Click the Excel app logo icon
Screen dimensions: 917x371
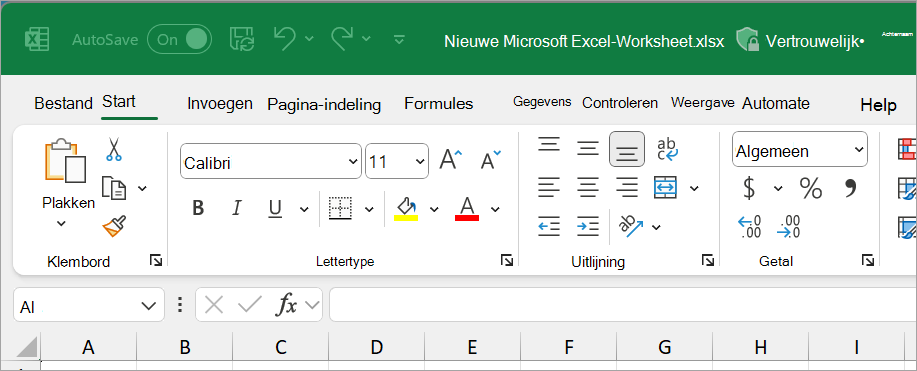coord(36,39)
